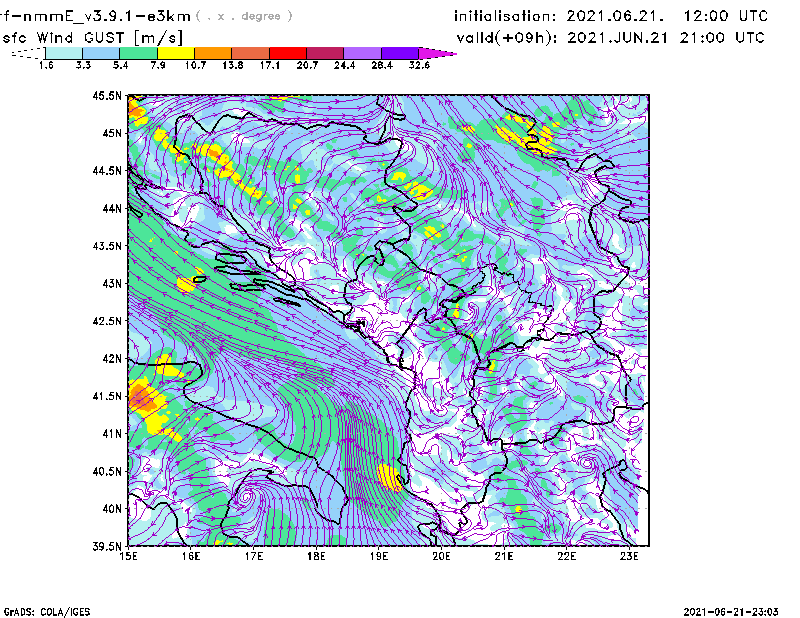Screen dimensions: 800x618
Task: Click the 17E longitude label
Action: point(254,556)
